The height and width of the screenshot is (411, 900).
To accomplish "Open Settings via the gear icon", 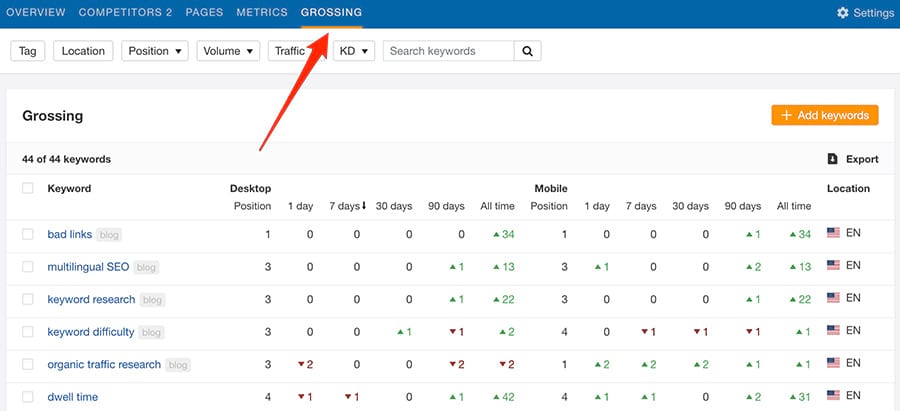I will (x=842, y=13).
